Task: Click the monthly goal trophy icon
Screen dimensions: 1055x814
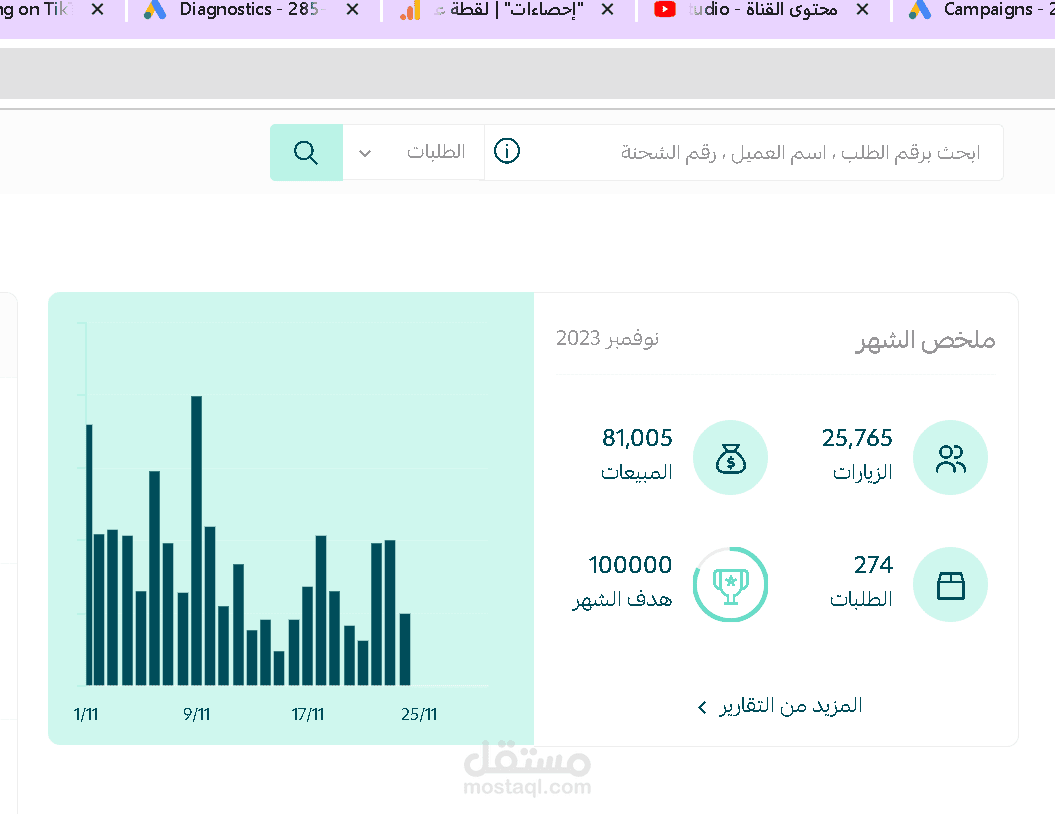Action: pyautogui.click(x=730, y=585)
